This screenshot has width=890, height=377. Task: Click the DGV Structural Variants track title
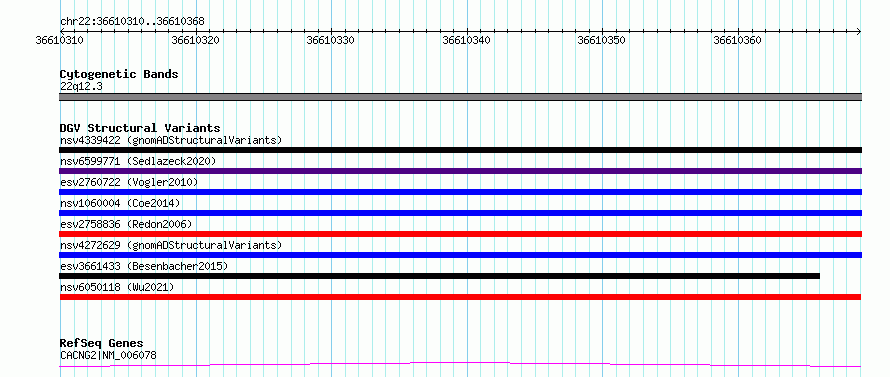[x=140, y=128]
